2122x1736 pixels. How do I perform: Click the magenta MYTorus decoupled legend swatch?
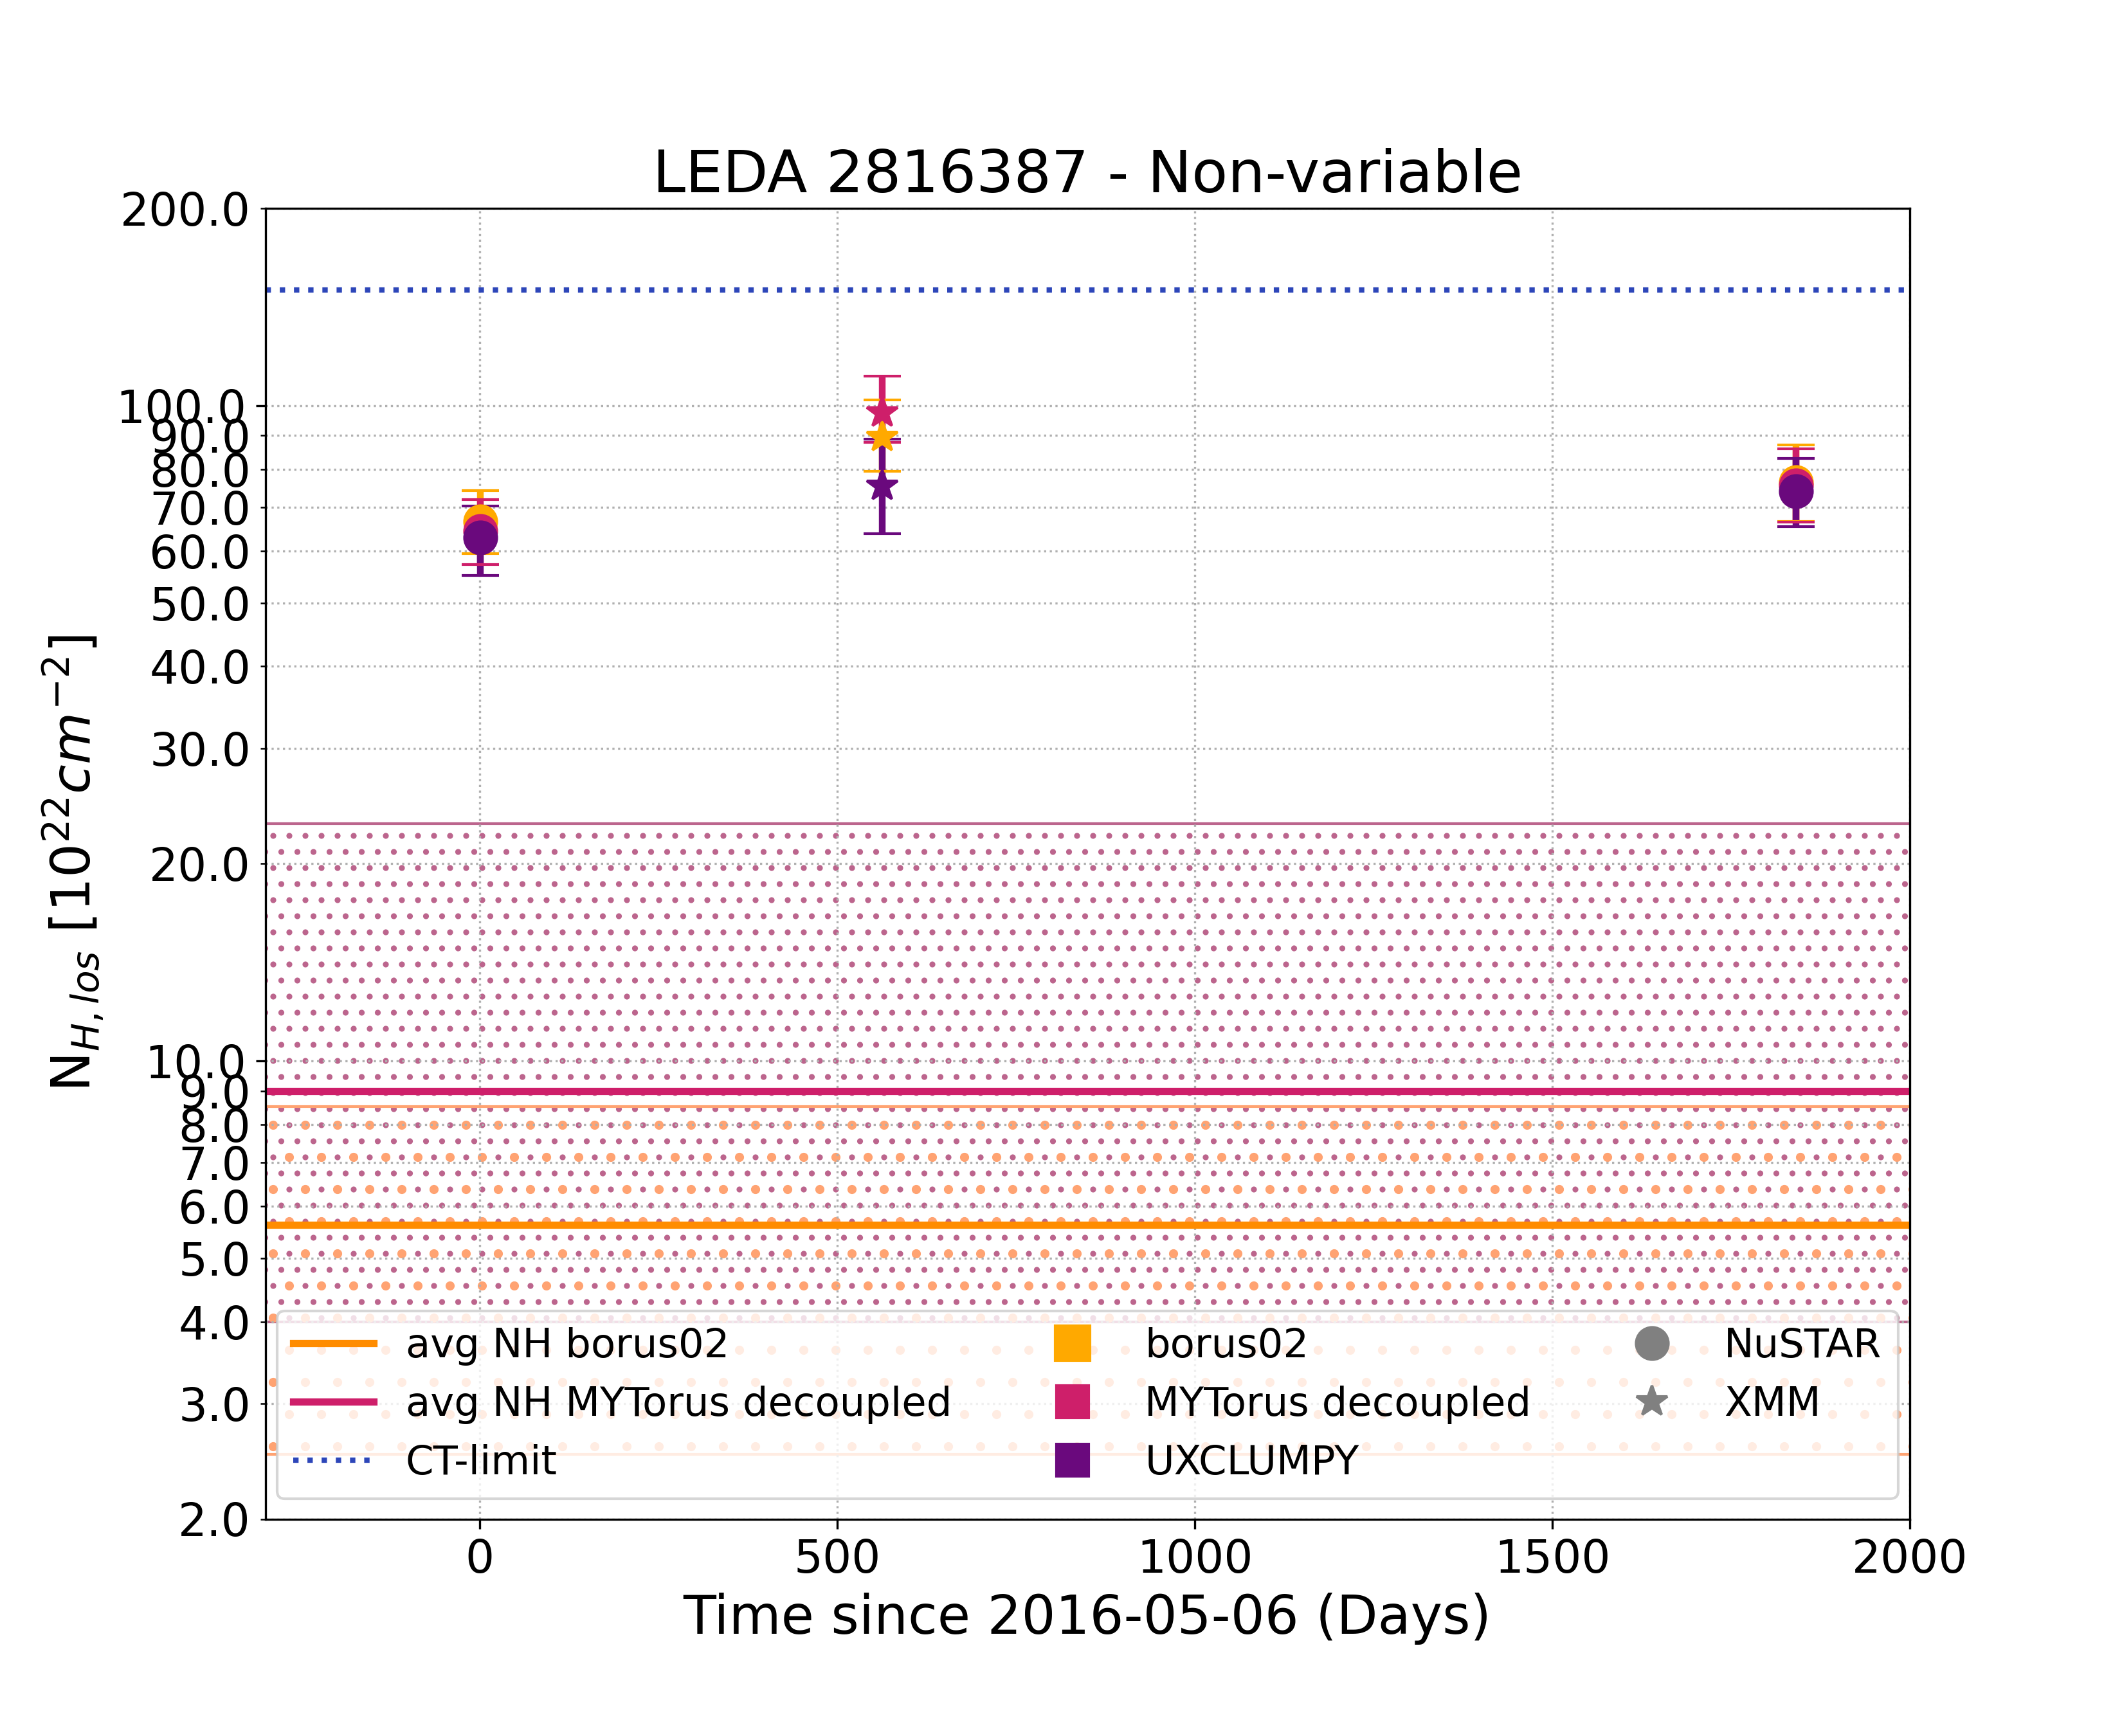[1072, 1402]
